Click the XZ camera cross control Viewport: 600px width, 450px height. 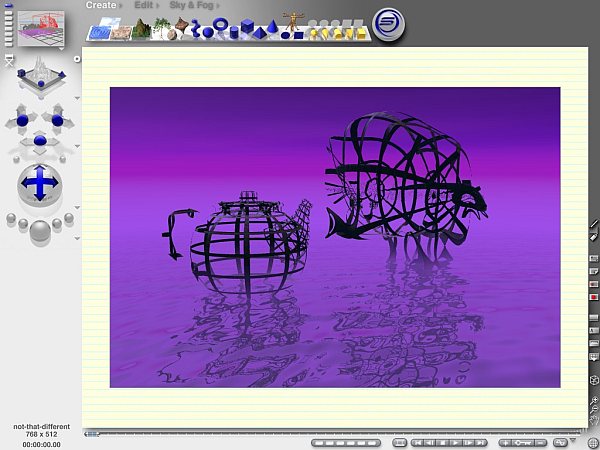click(x=57, y=120)
